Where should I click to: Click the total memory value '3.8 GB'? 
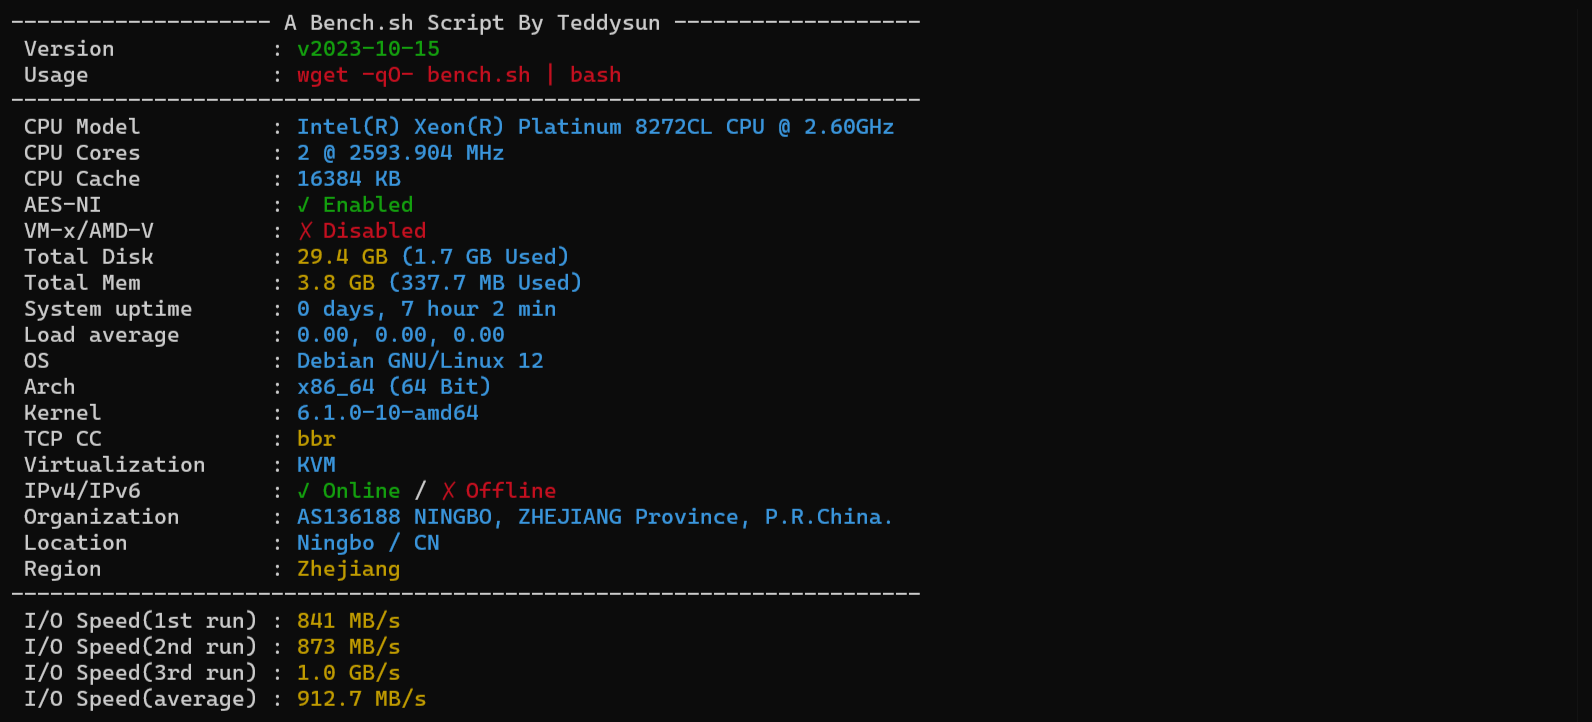pyautogui.click(x=336, y=283)
